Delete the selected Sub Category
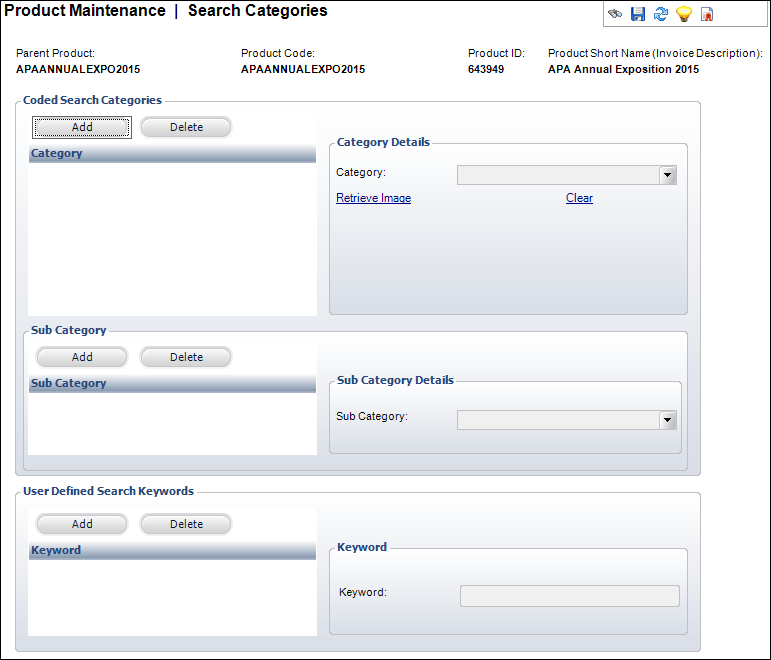The height and width of the screenshot is (660, 771). [x=186, y=357]
